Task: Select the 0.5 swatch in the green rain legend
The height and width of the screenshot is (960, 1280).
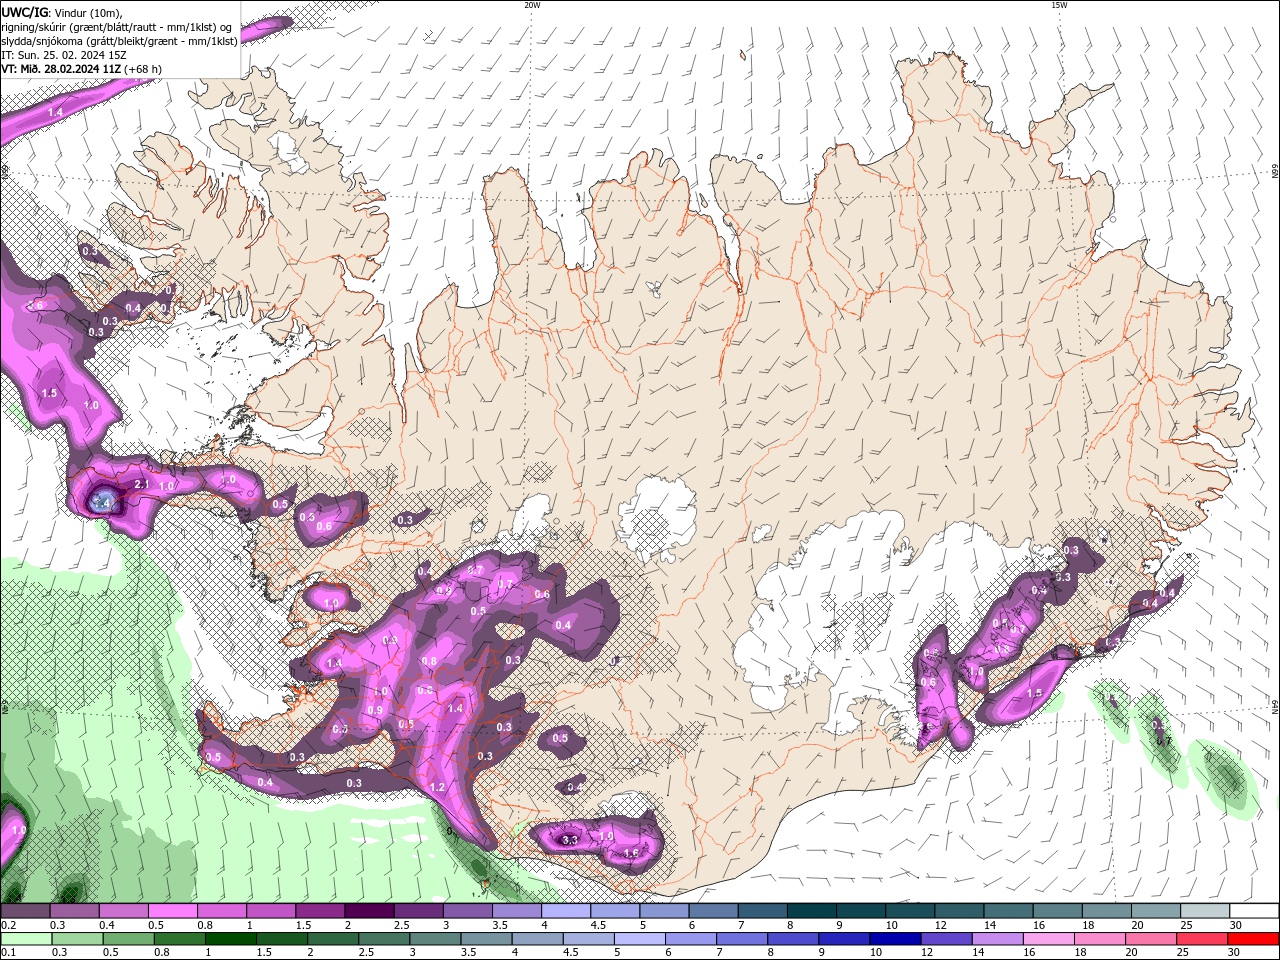Action: (129, 939)
